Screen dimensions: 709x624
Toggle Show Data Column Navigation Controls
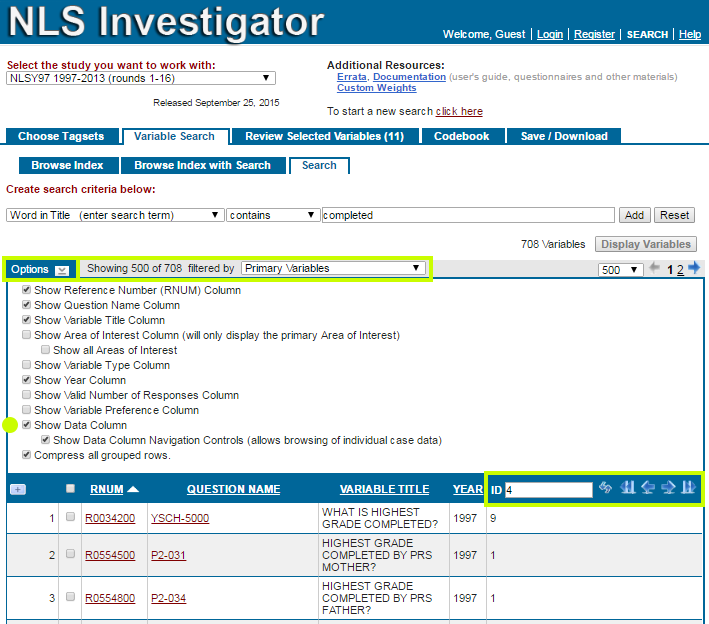tap(45, 439)
